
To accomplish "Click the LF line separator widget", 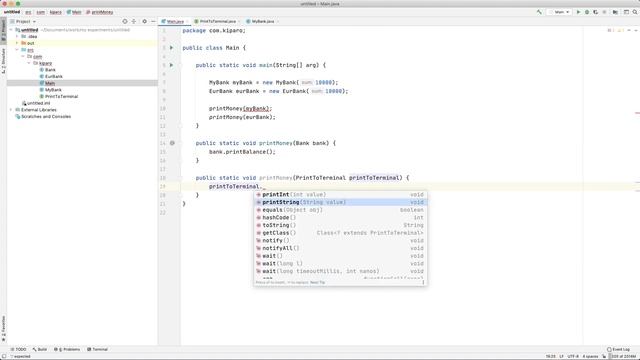I will [x=561, y=356].
